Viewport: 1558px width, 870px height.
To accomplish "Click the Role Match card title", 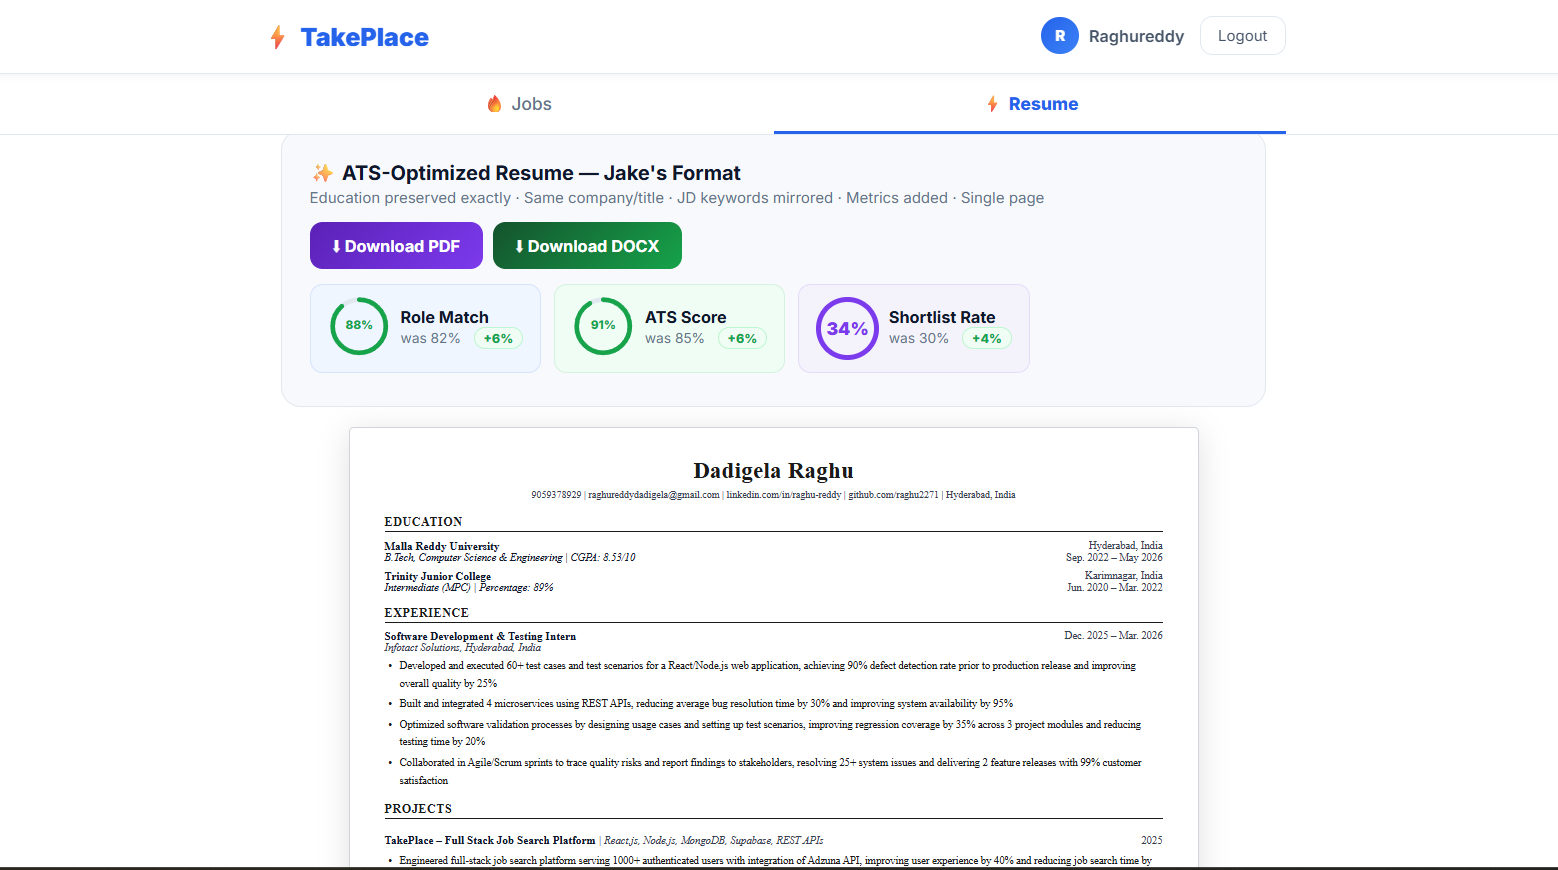I will point(445,317).
